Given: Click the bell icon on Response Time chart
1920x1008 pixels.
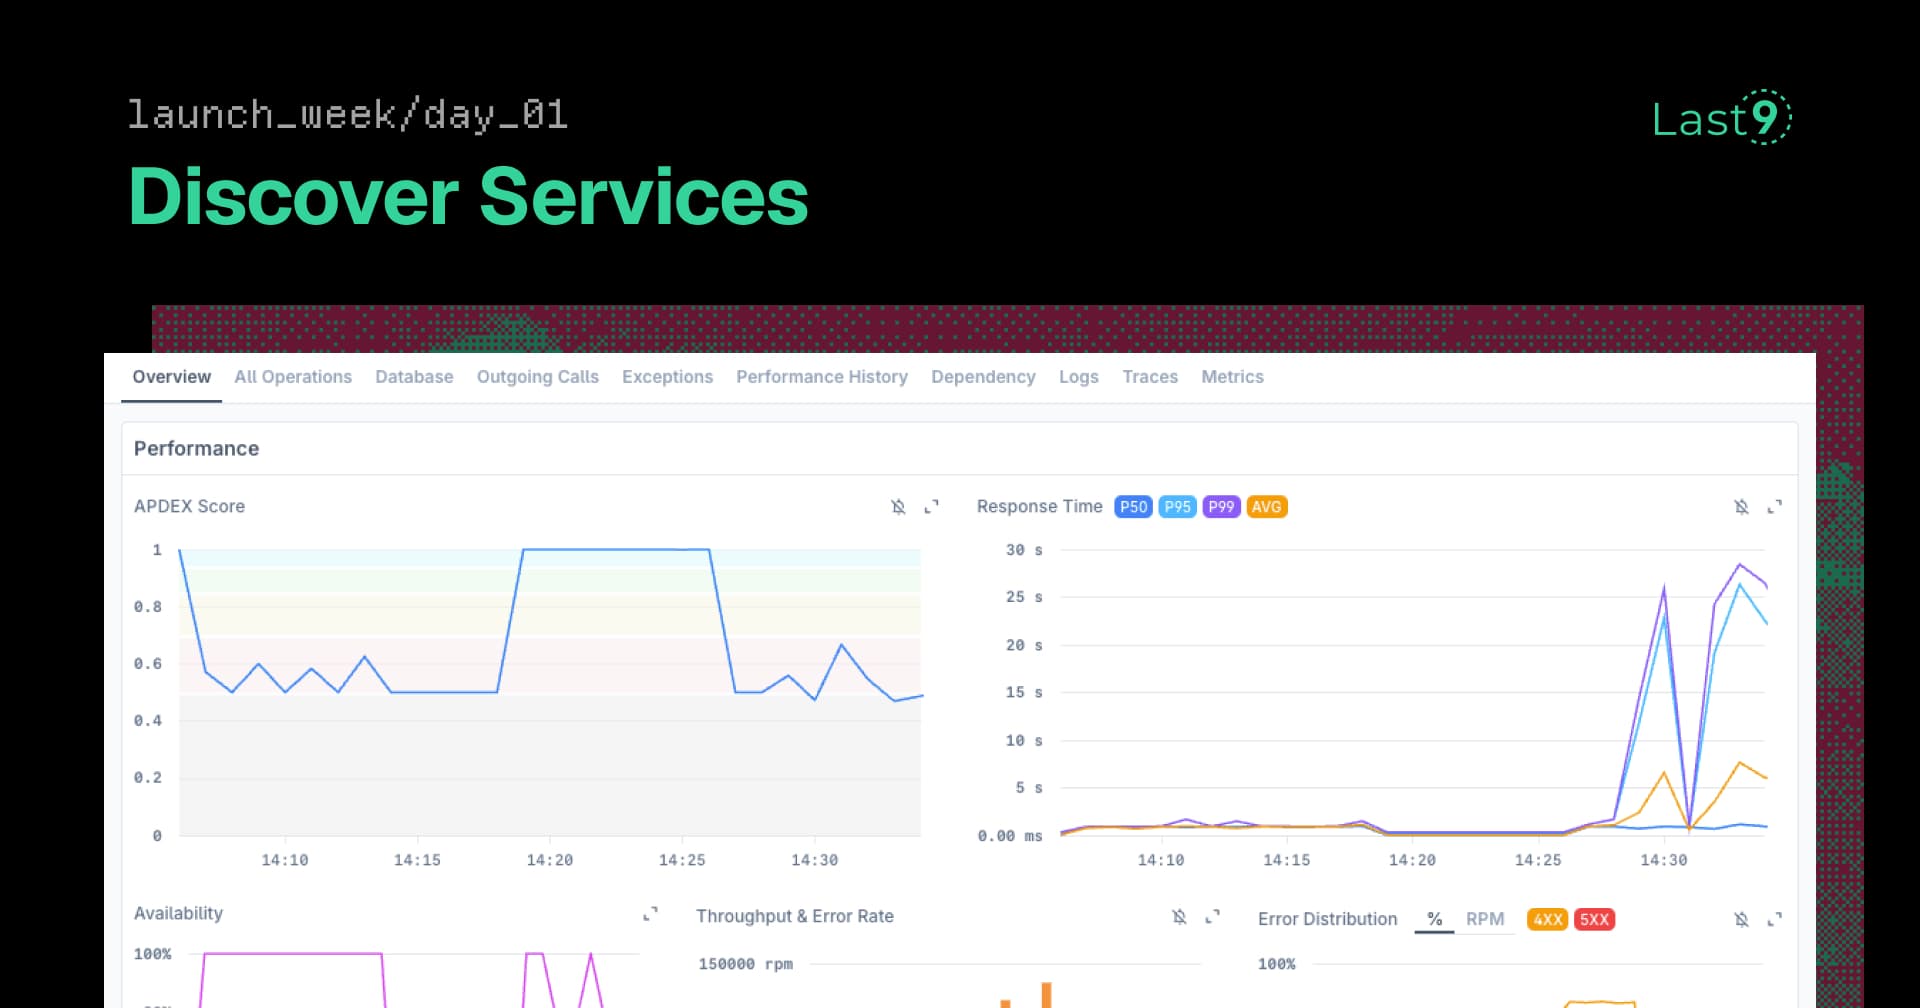Looking at the screenshot, I should 1743,506.
